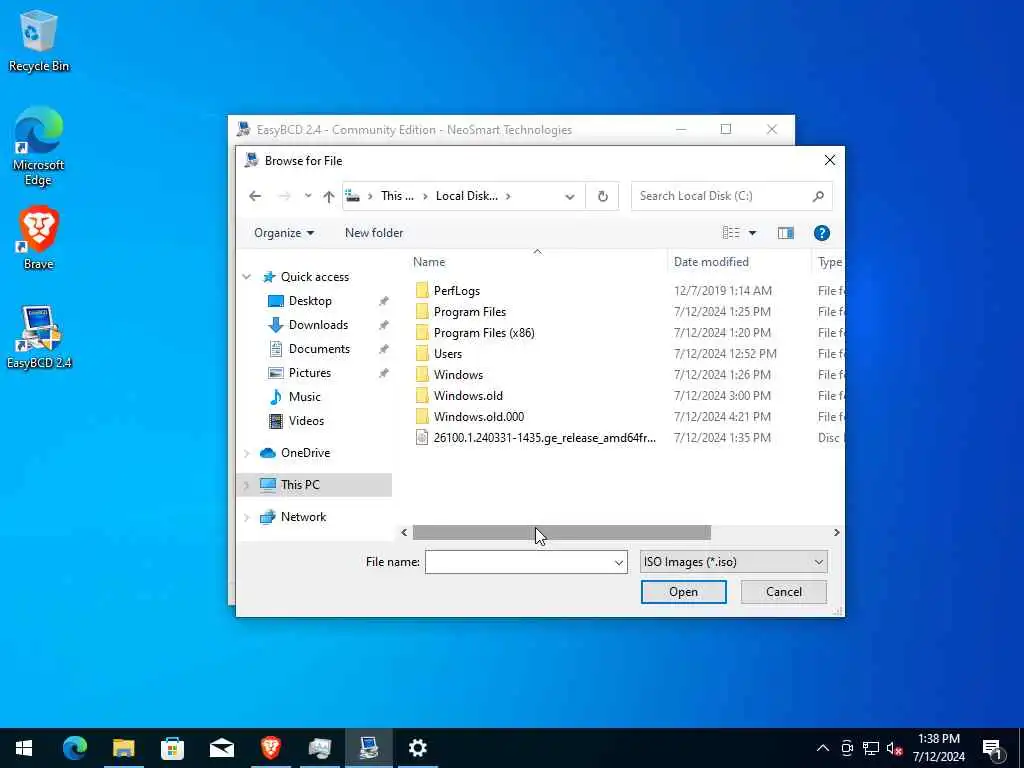The width and height of the screenshot is (1024, 768).
Task: Click the muted volume tray icon
Action: click(x=894, y=748)
